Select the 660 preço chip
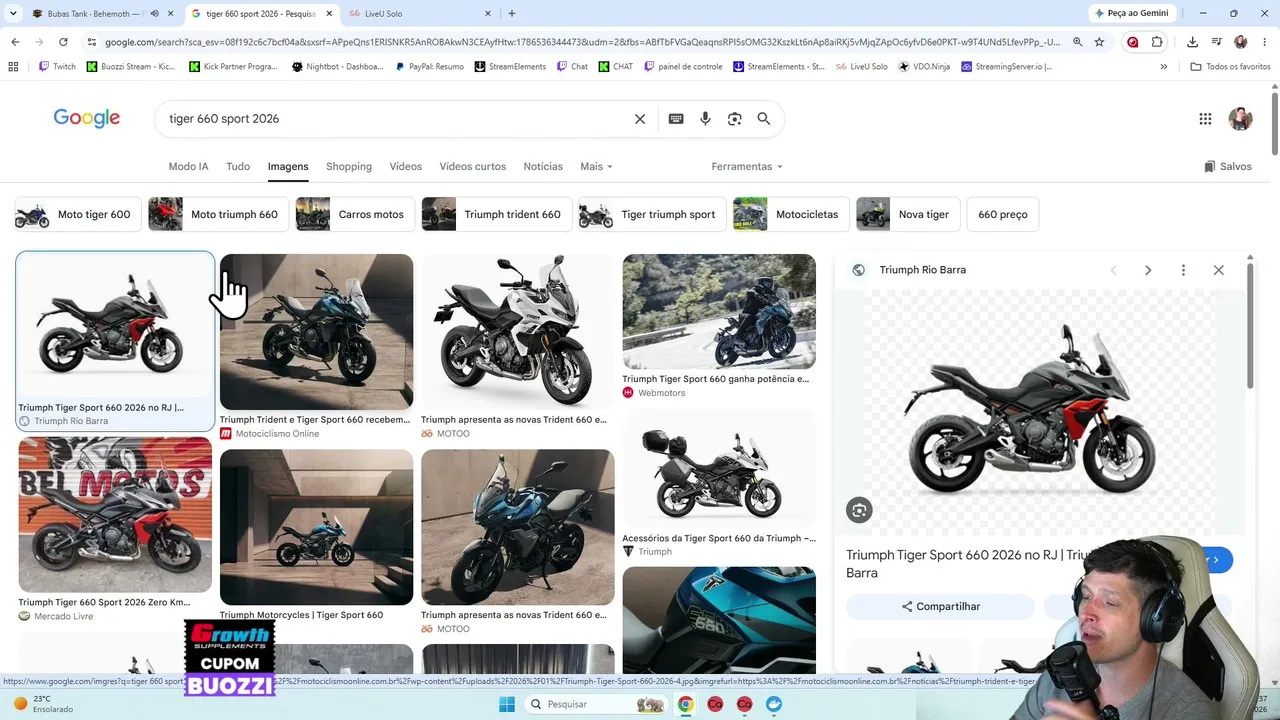The height and width of the screenshot is (720, 1280). 1003,214
